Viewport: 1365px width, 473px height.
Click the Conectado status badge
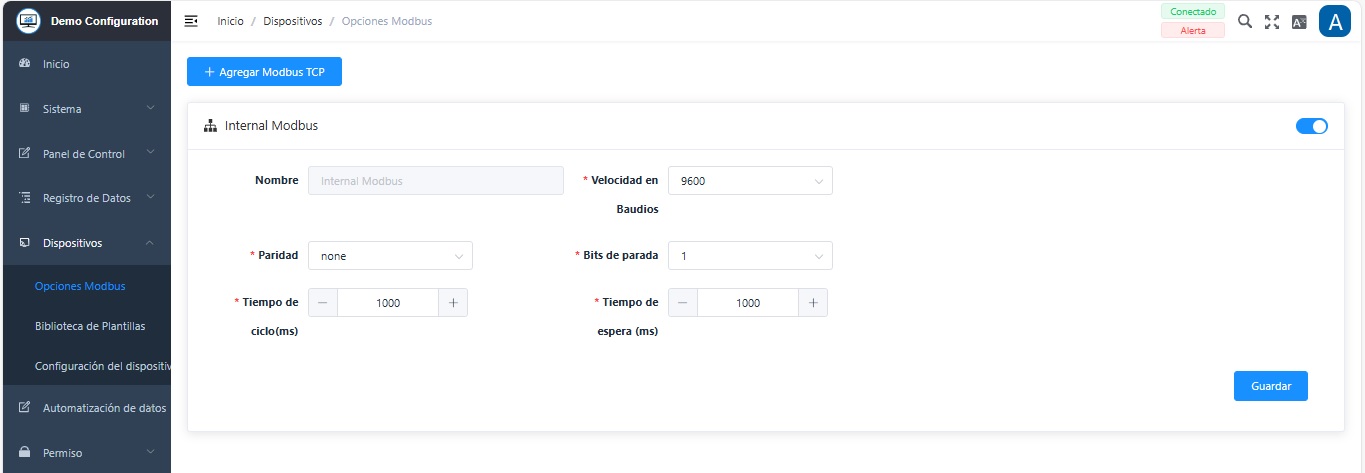tap(1192, 12)
